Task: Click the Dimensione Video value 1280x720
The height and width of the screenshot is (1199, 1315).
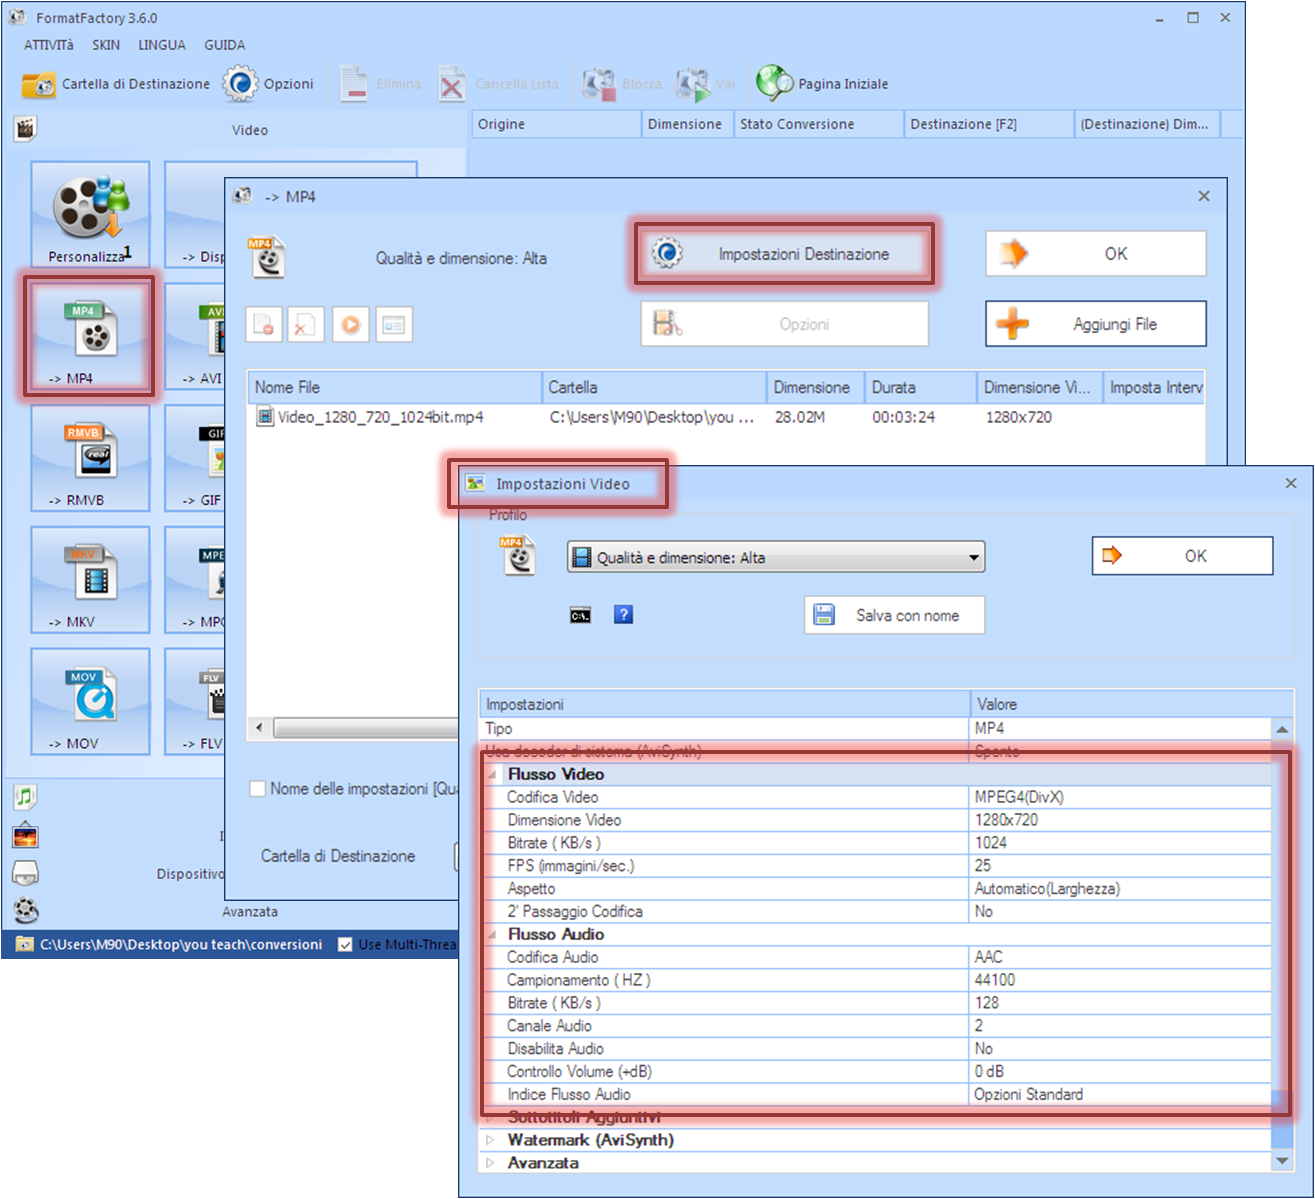Action: coord(1006,820)
